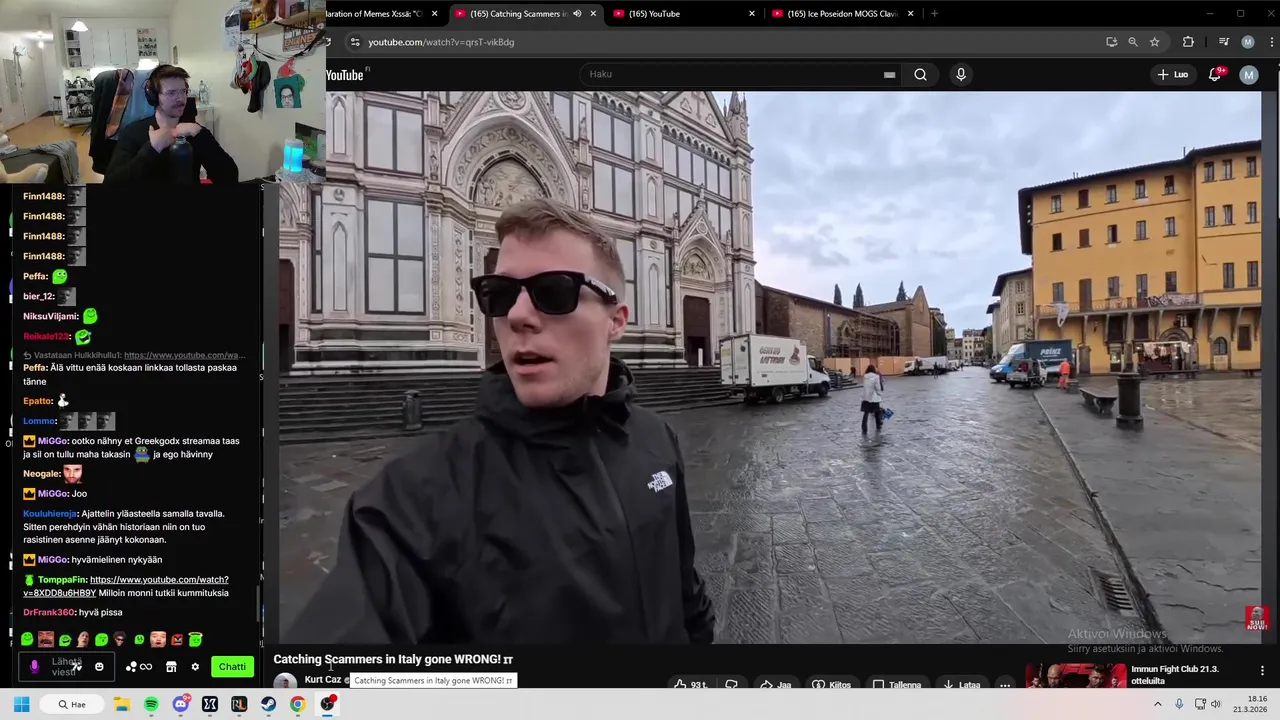Switch to the (165) YouTube tab
The height and width of the screenshot is (720, 1280).
pyautogui.click(x=682, y=14)
